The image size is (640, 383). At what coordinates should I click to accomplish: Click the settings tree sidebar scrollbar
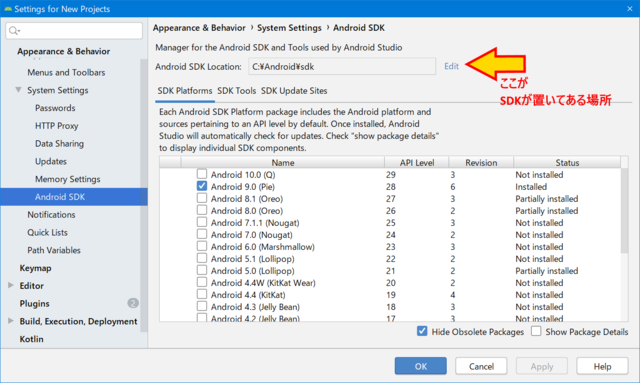[x=144, y=196]
